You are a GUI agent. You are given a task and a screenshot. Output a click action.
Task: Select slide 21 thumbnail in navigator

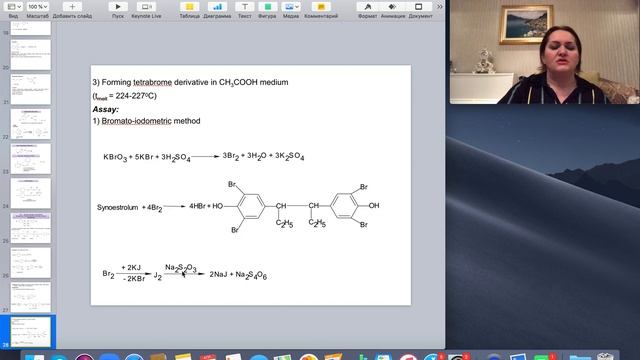coord(31,89)
